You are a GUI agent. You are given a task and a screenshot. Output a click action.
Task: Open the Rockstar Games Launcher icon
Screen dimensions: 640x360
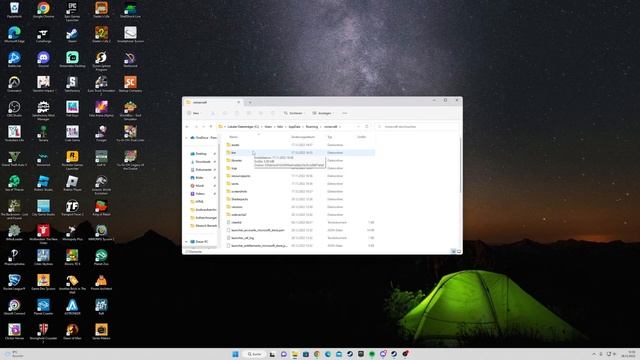pos(72,160)
